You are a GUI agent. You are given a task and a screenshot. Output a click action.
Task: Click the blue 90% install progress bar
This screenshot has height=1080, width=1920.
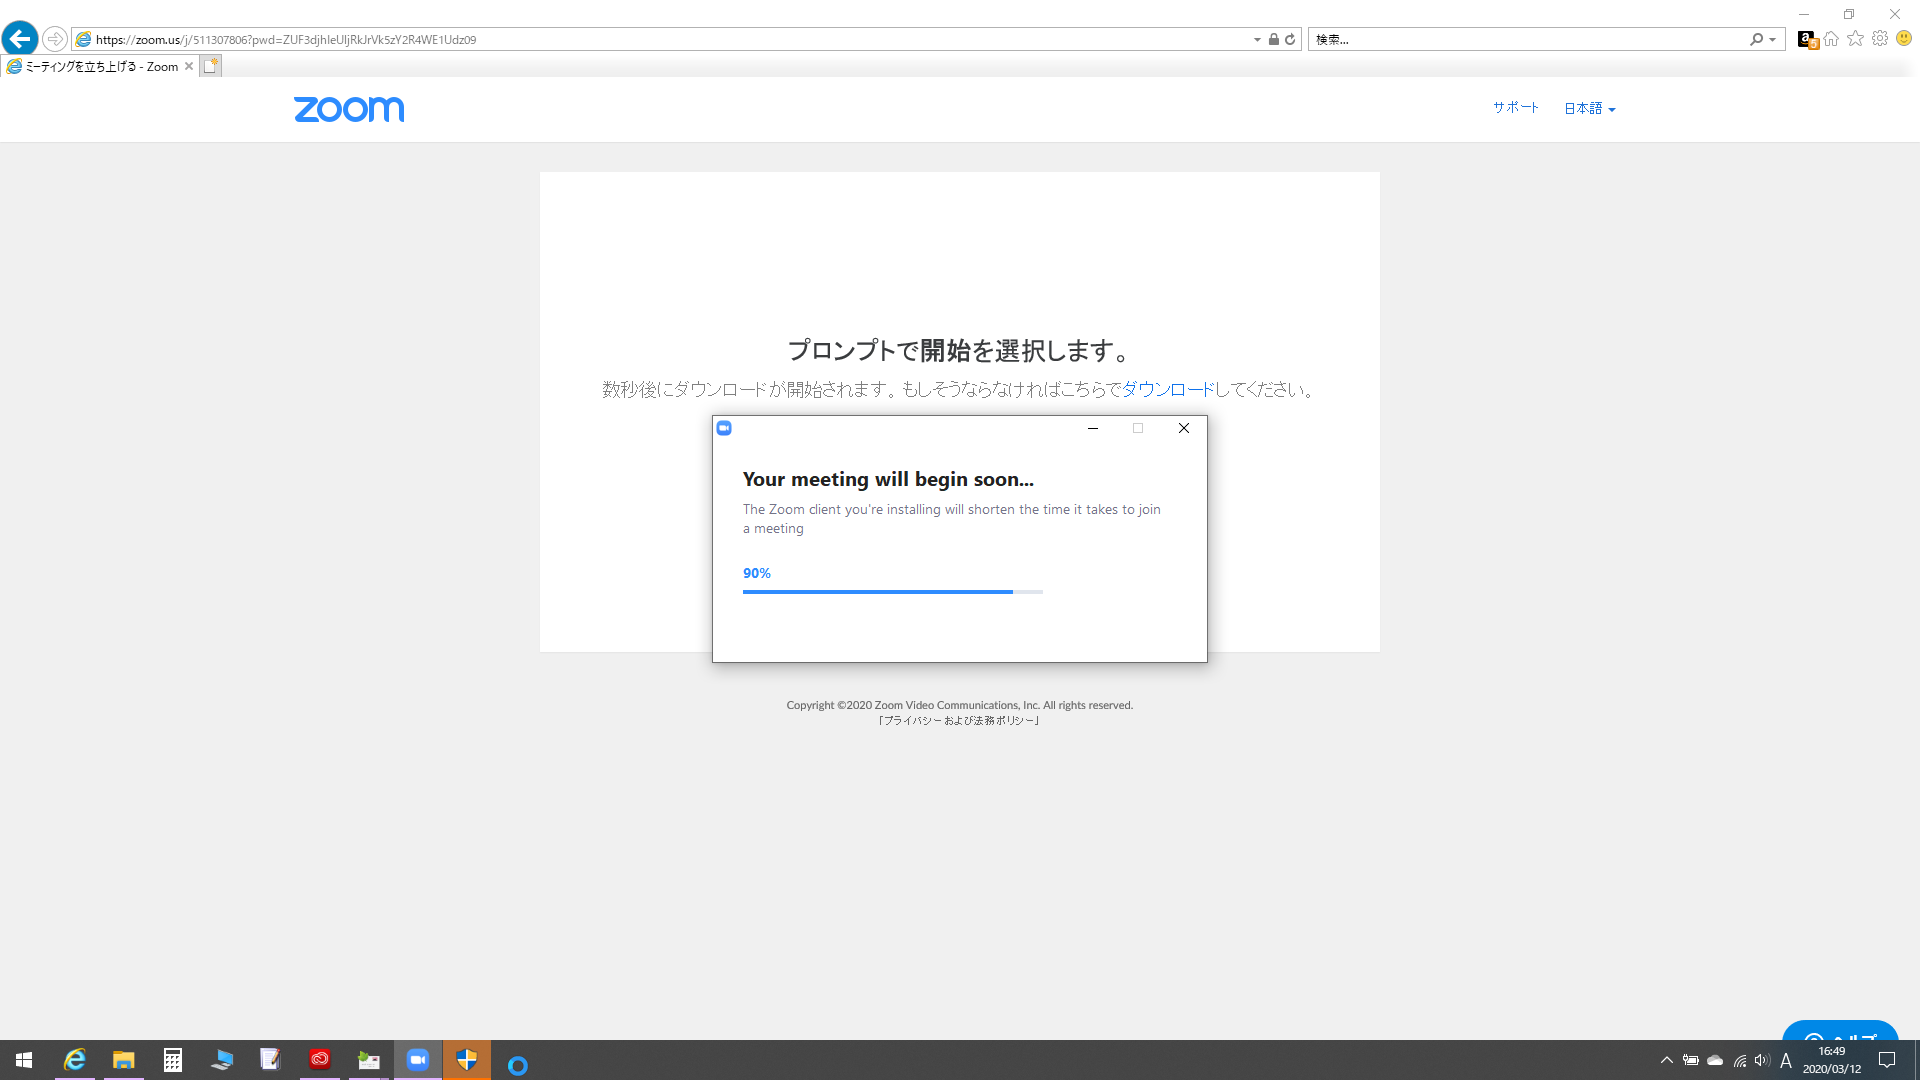[x=892, y=592]
